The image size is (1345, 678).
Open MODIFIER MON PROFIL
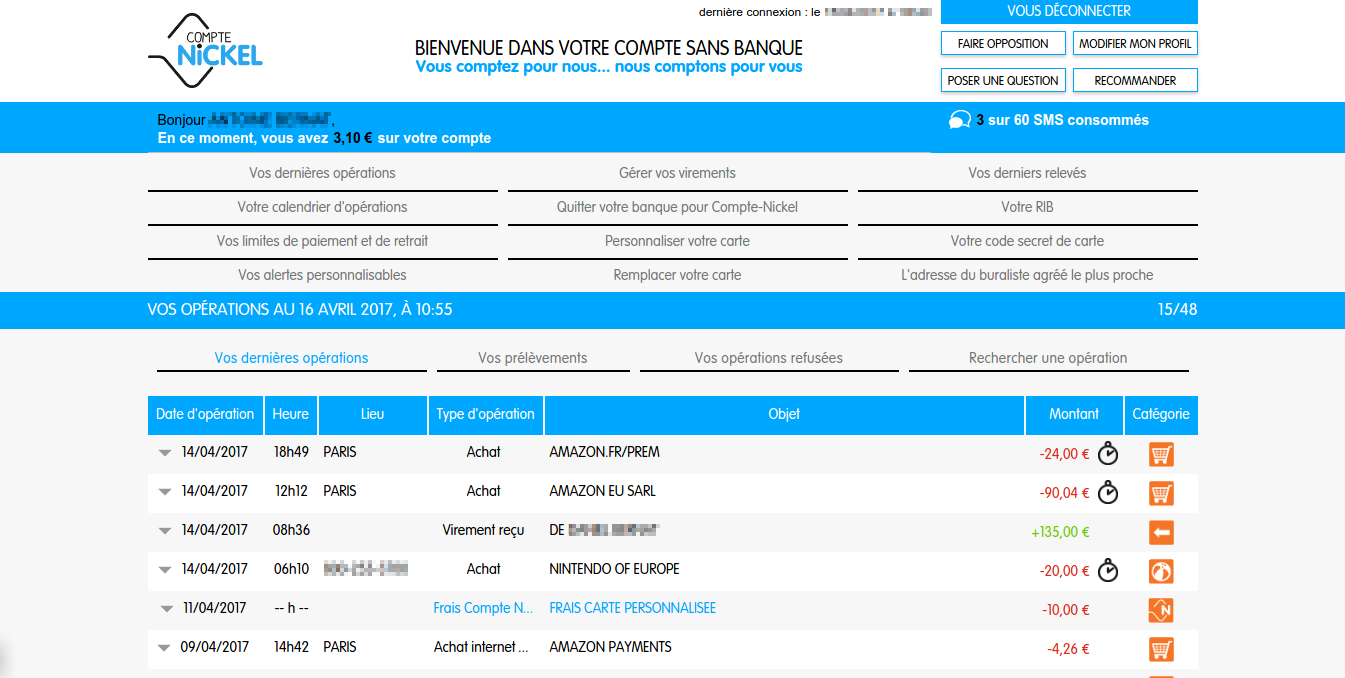(x=1135, y=43)
